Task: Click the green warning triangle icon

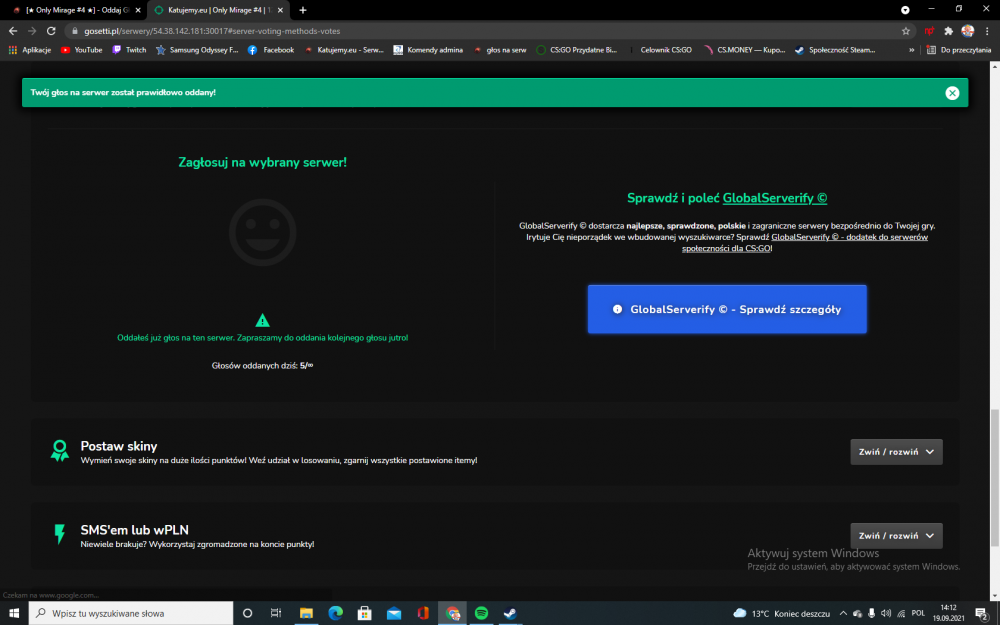Action: pos(262,320)
